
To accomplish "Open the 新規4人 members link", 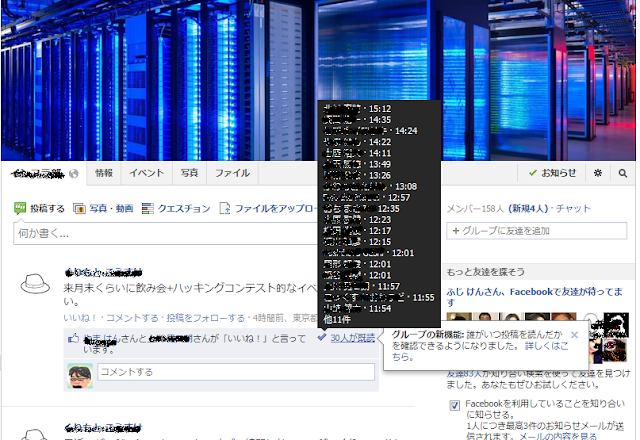I will 528,209.
